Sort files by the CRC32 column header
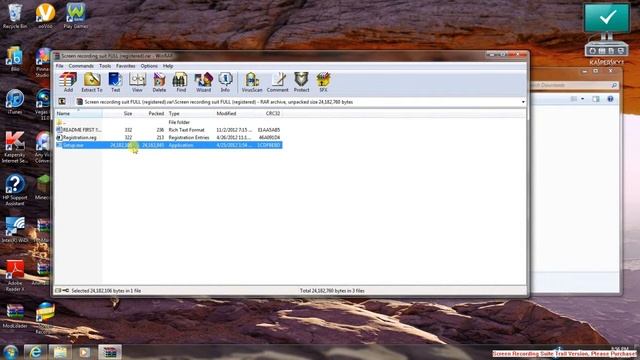Screen dimensions: 640x360 click(269, 113)
